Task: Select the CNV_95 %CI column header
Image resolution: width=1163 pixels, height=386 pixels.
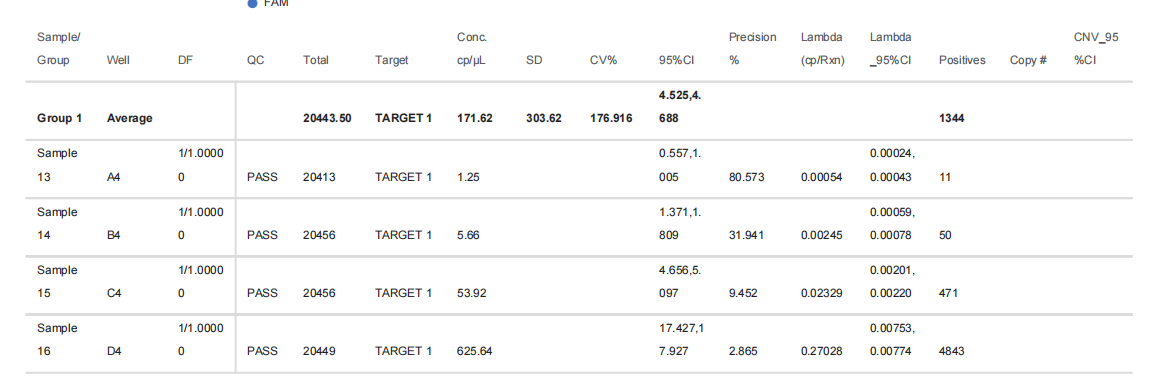Action: [x=1096, y=48]
